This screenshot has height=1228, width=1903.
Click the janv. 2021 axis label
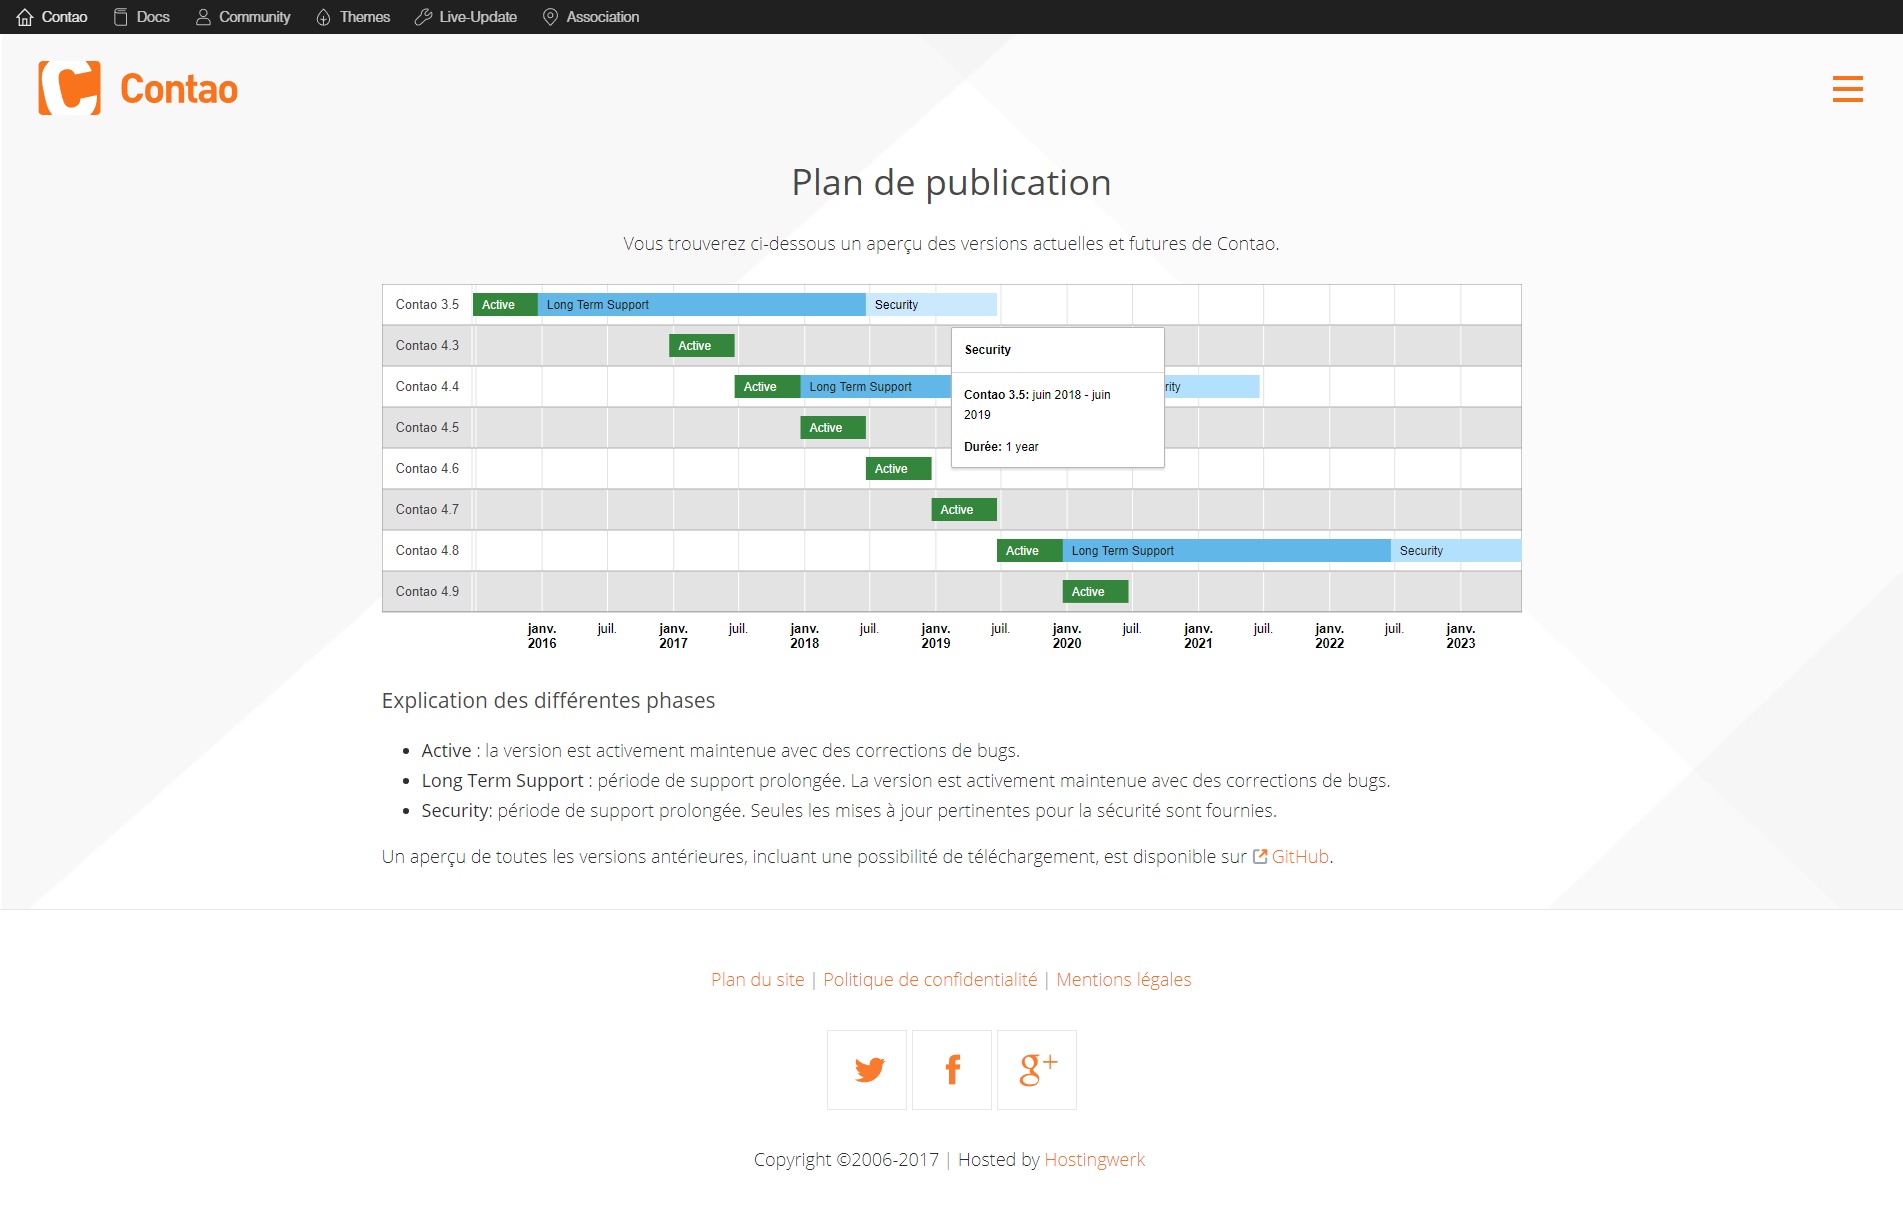coord(1198,636)
